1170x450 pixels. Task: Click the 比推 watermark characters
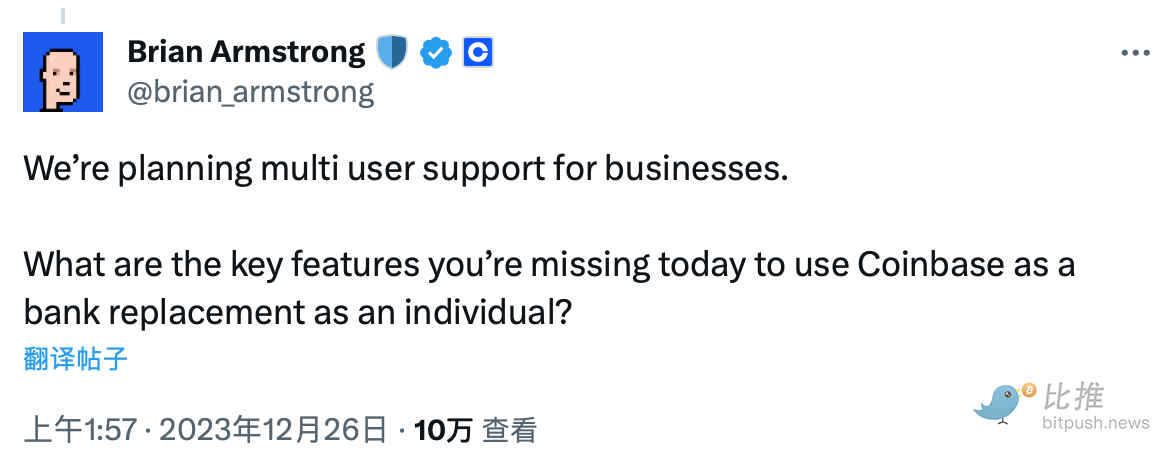[x=1074, y=397]
